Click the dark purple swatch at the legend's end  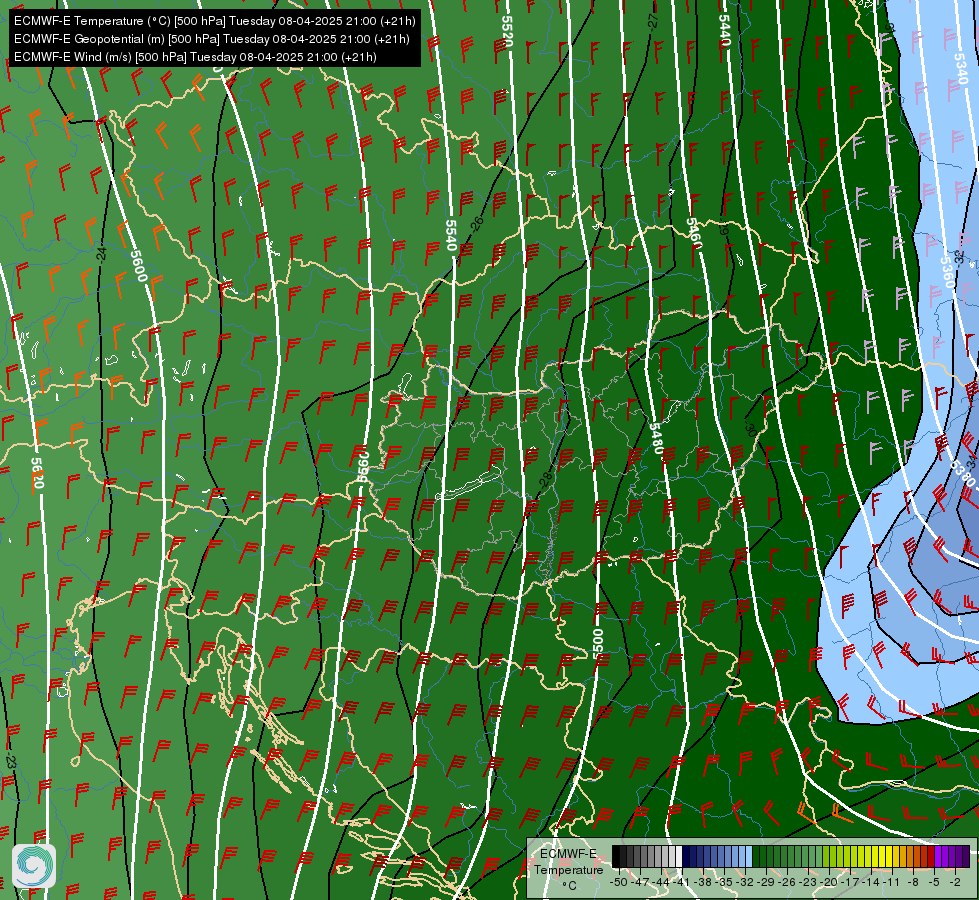[x=966, y=856]
